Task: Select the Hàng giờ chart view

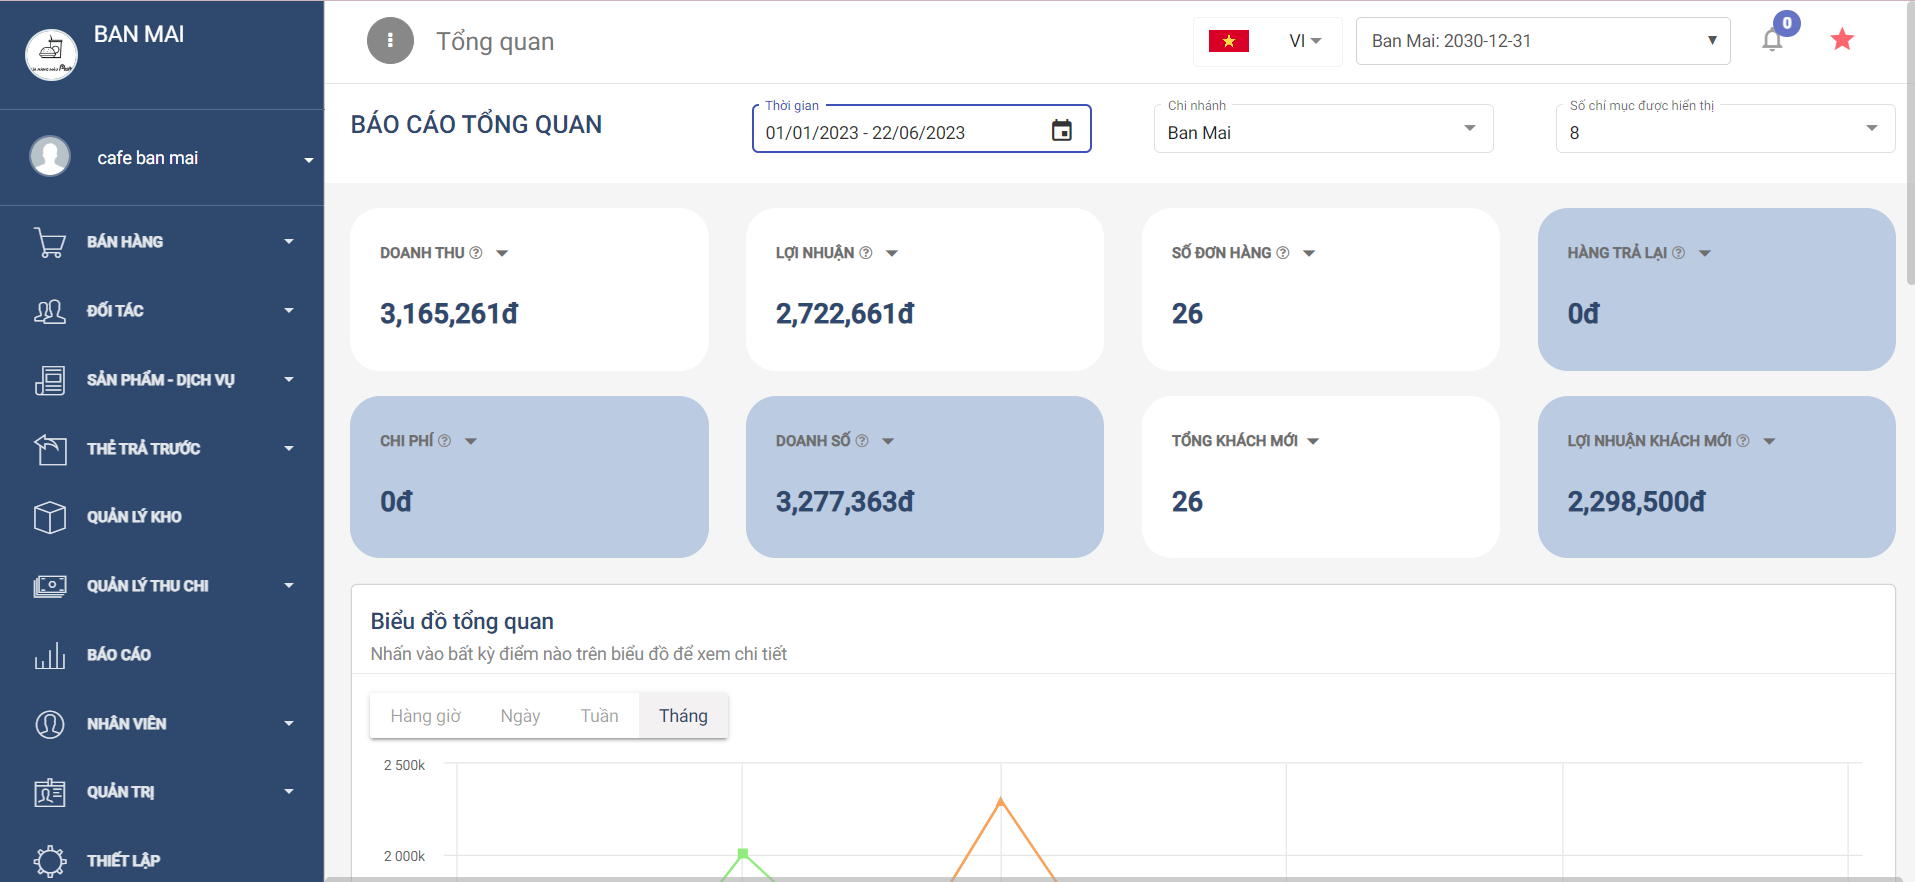Action: point(425,716)
